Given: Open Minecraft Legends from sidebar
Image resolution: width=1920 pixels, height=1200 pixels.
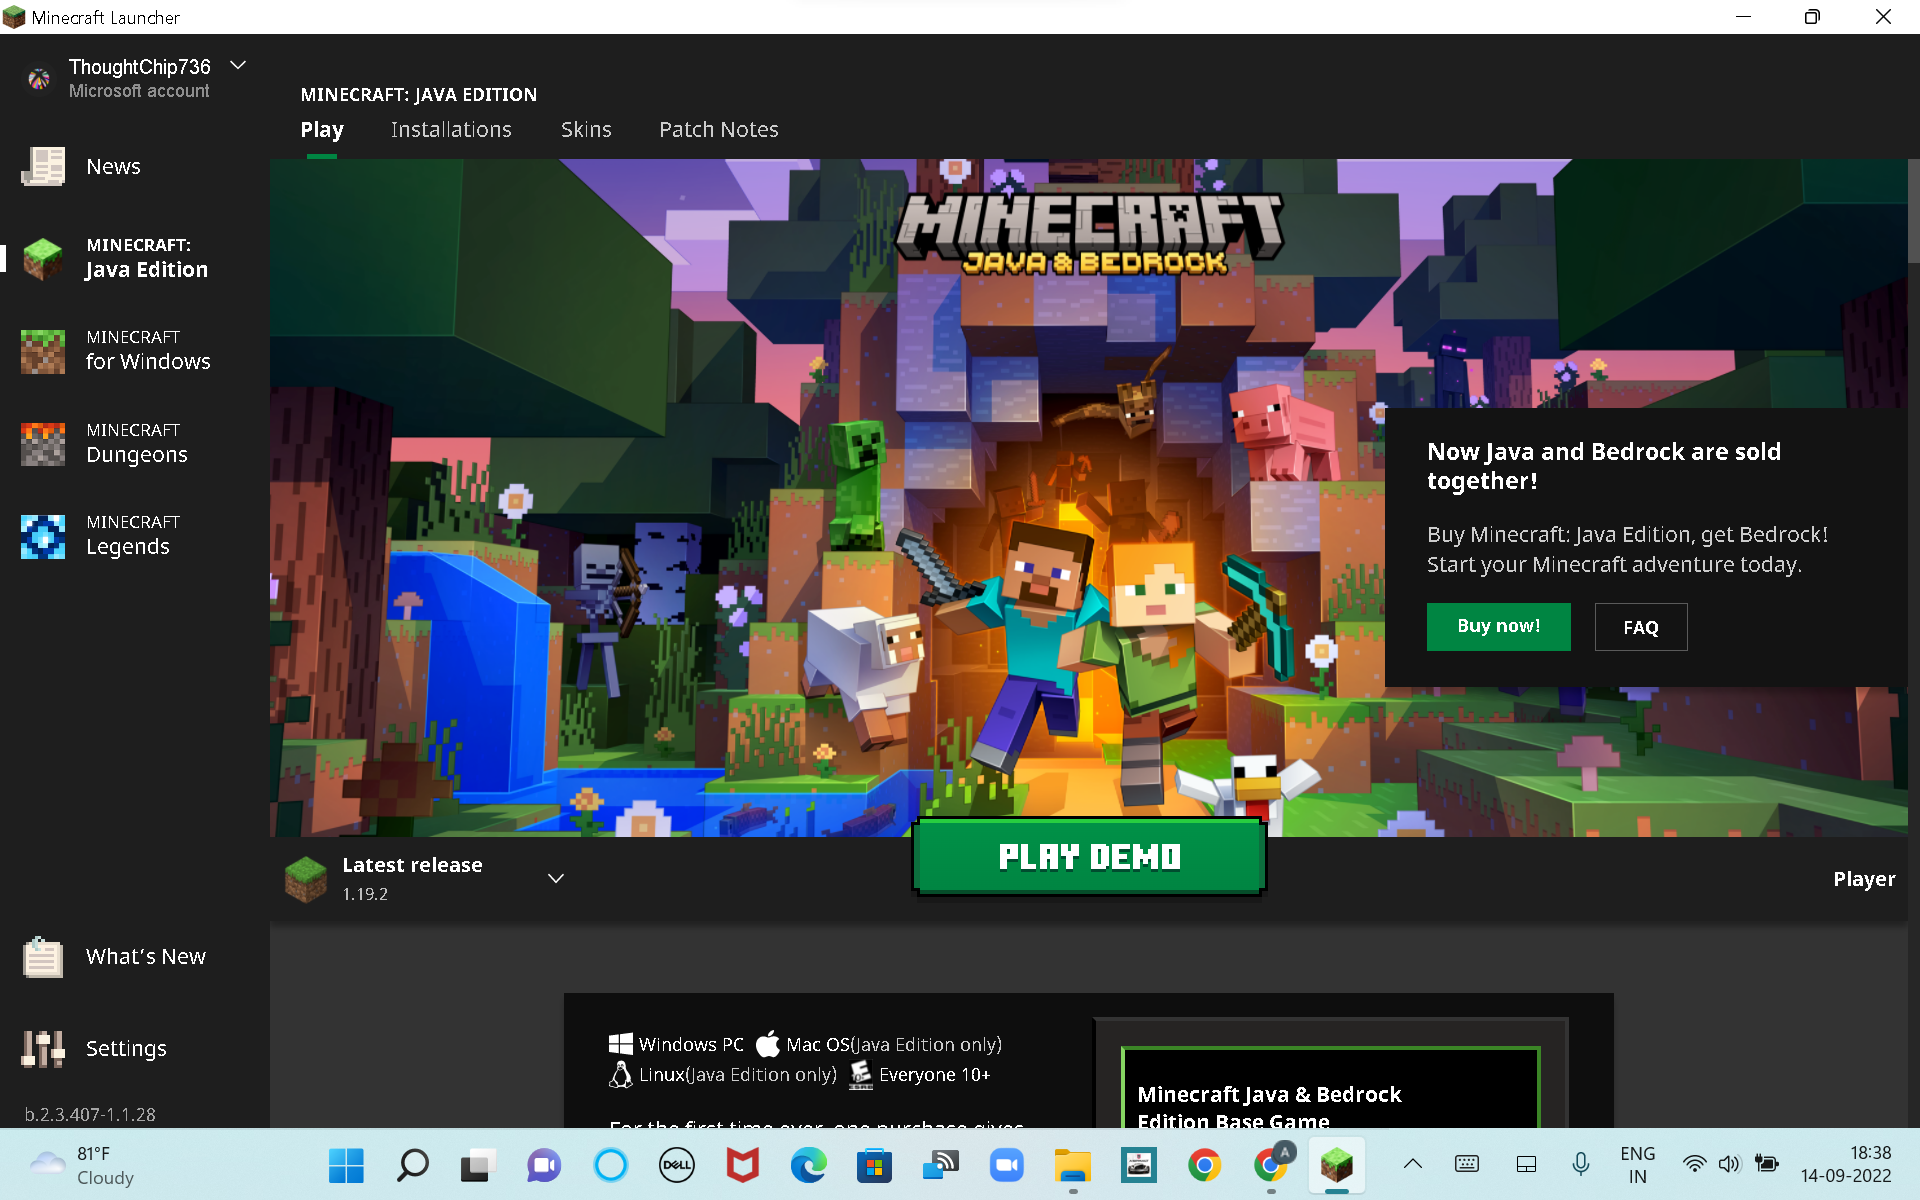Looking at the screenshot, I should (43, 536).
